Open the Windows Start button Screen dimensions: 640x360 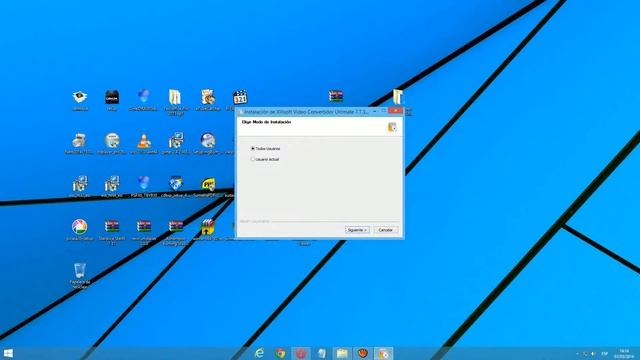click(x=8, y=353)
